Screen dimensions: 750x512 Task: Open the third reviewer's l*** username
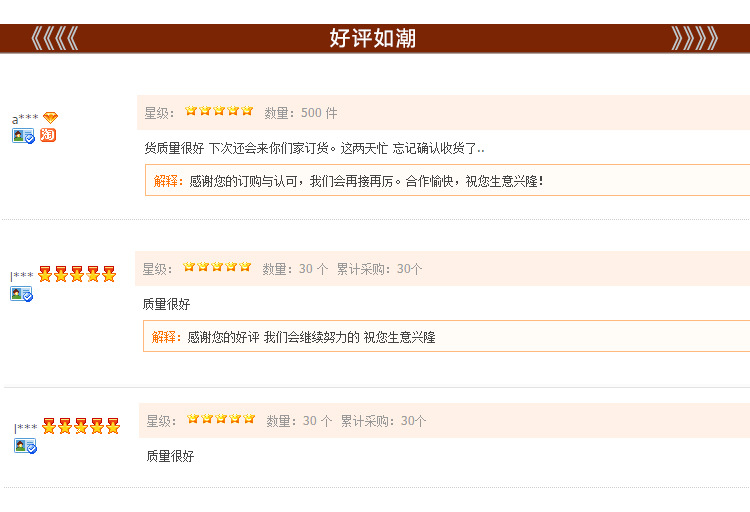[26, 428]
